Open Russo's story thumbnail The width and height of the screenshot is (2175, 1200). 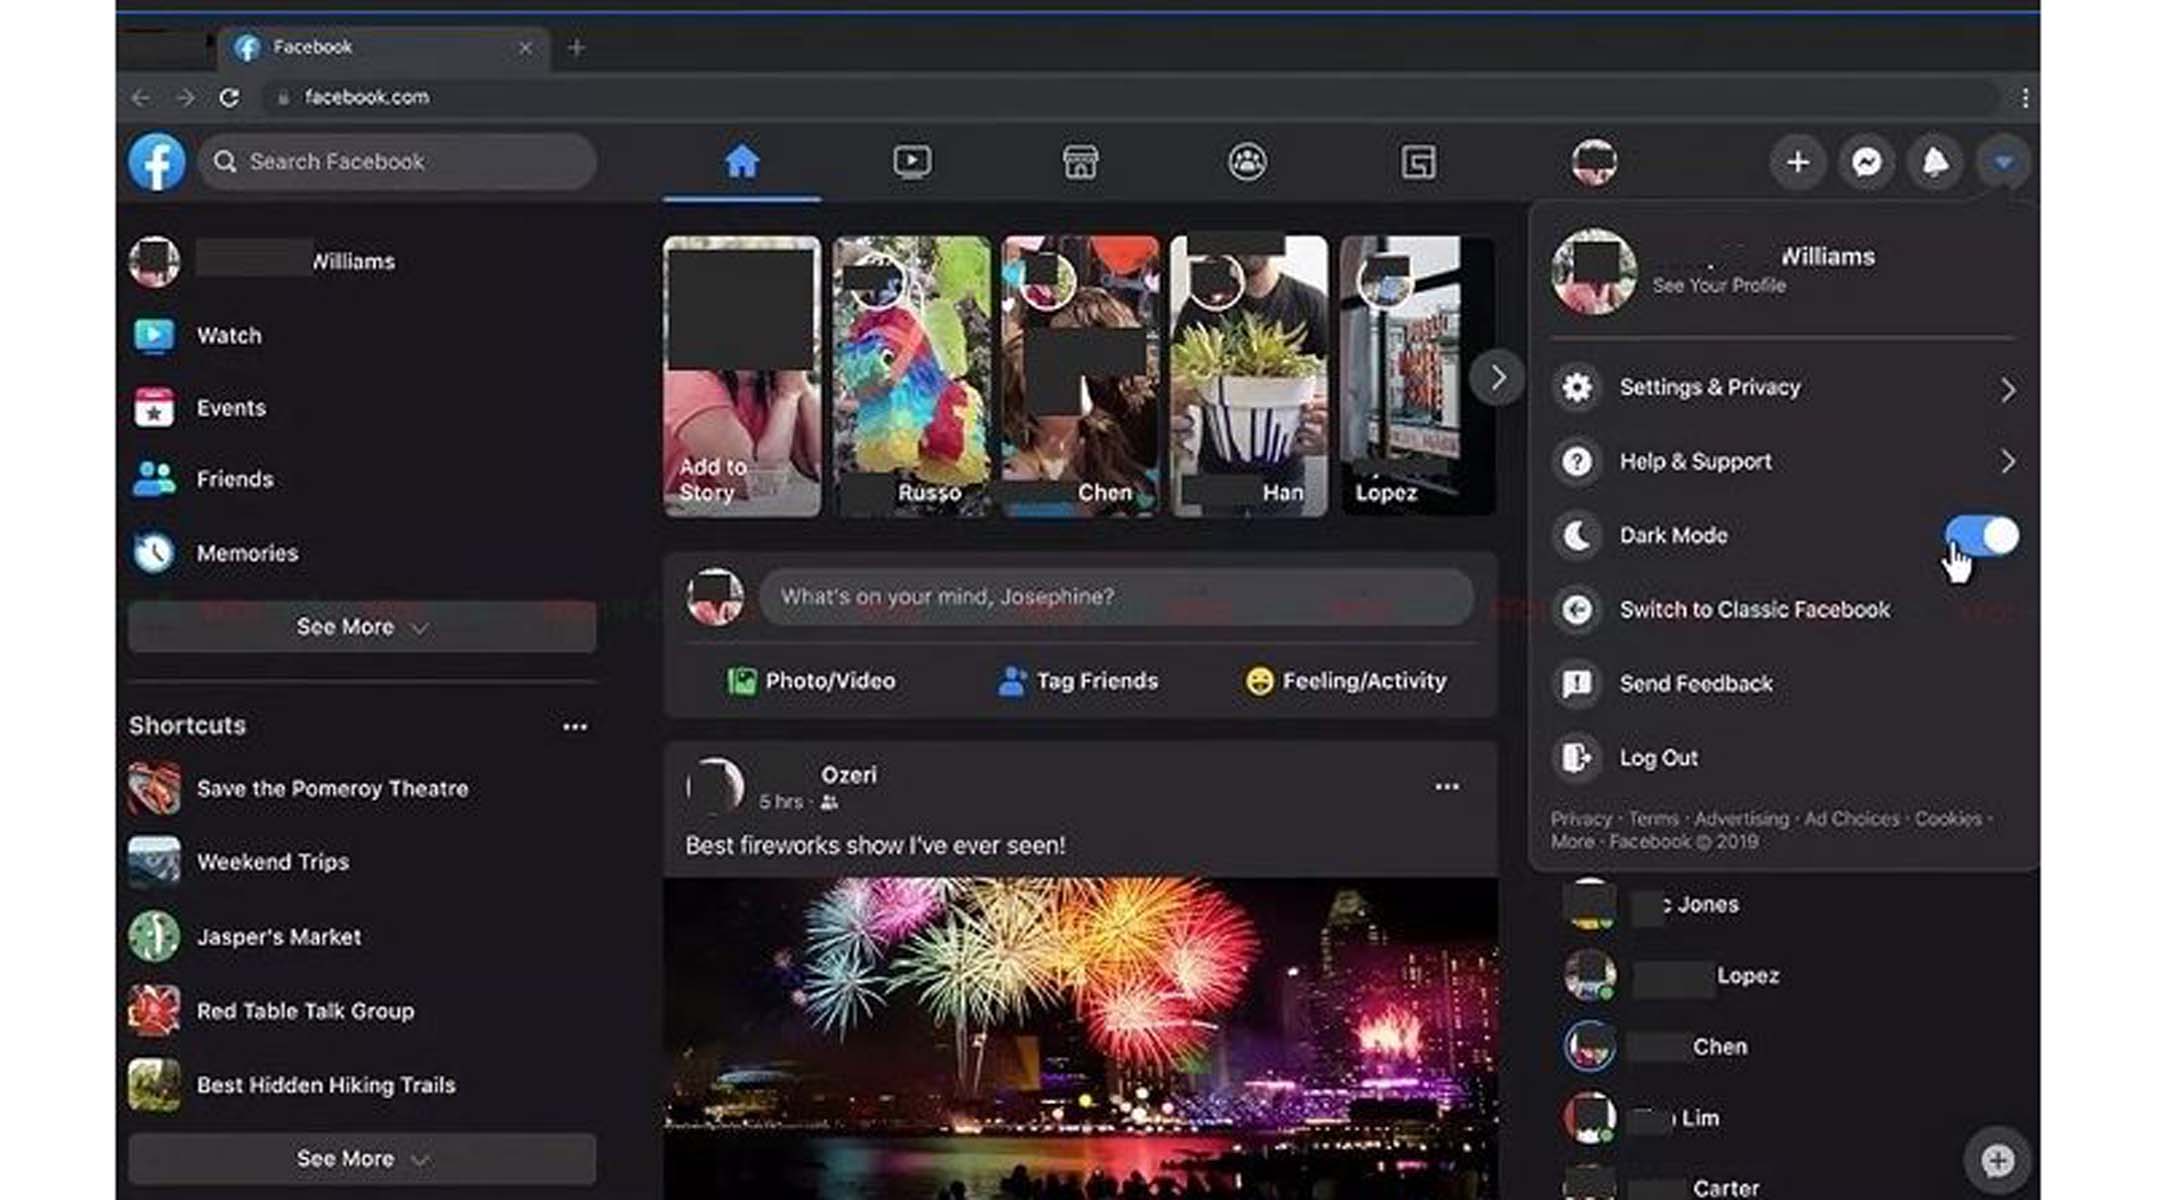[x=912, y=377]
